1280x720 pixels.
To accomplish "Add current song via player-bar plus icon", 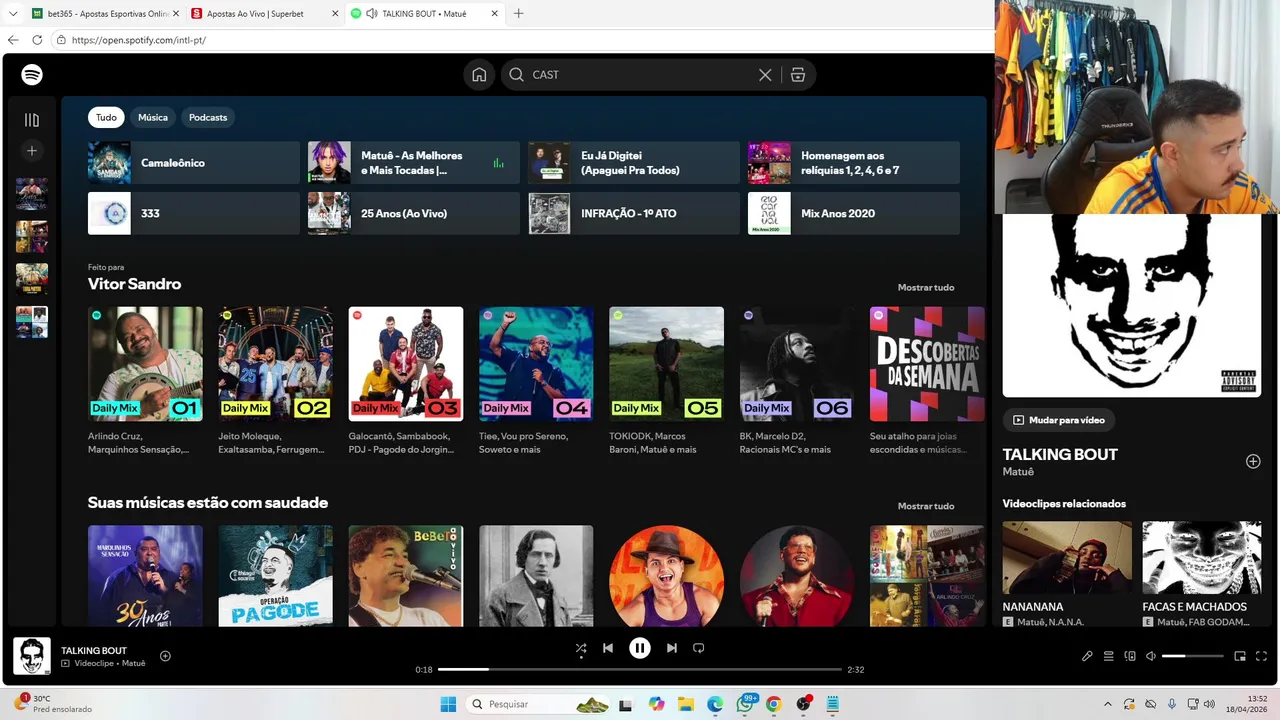I will coord(166,656).
